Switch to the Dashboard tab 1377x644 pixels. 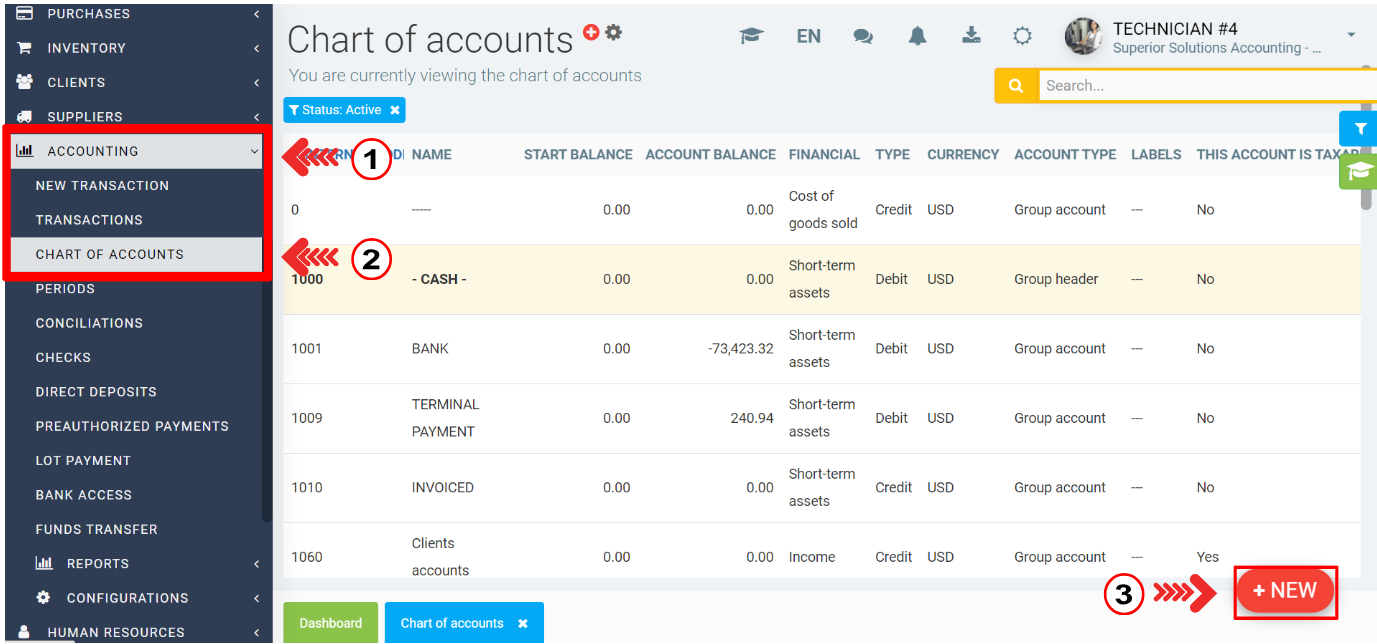(x=330, y=623)
